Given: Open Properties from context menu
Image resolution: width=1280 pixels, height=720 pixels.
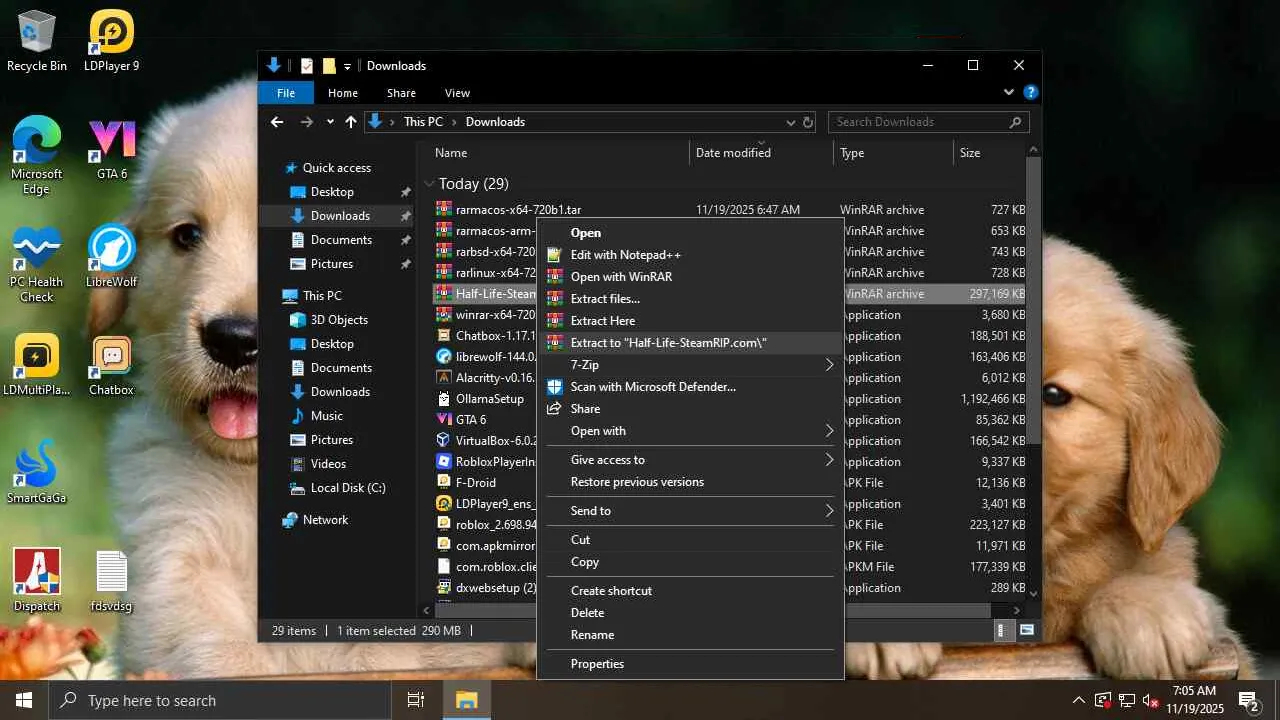Looking at the screenshot, I should (690, 664).
